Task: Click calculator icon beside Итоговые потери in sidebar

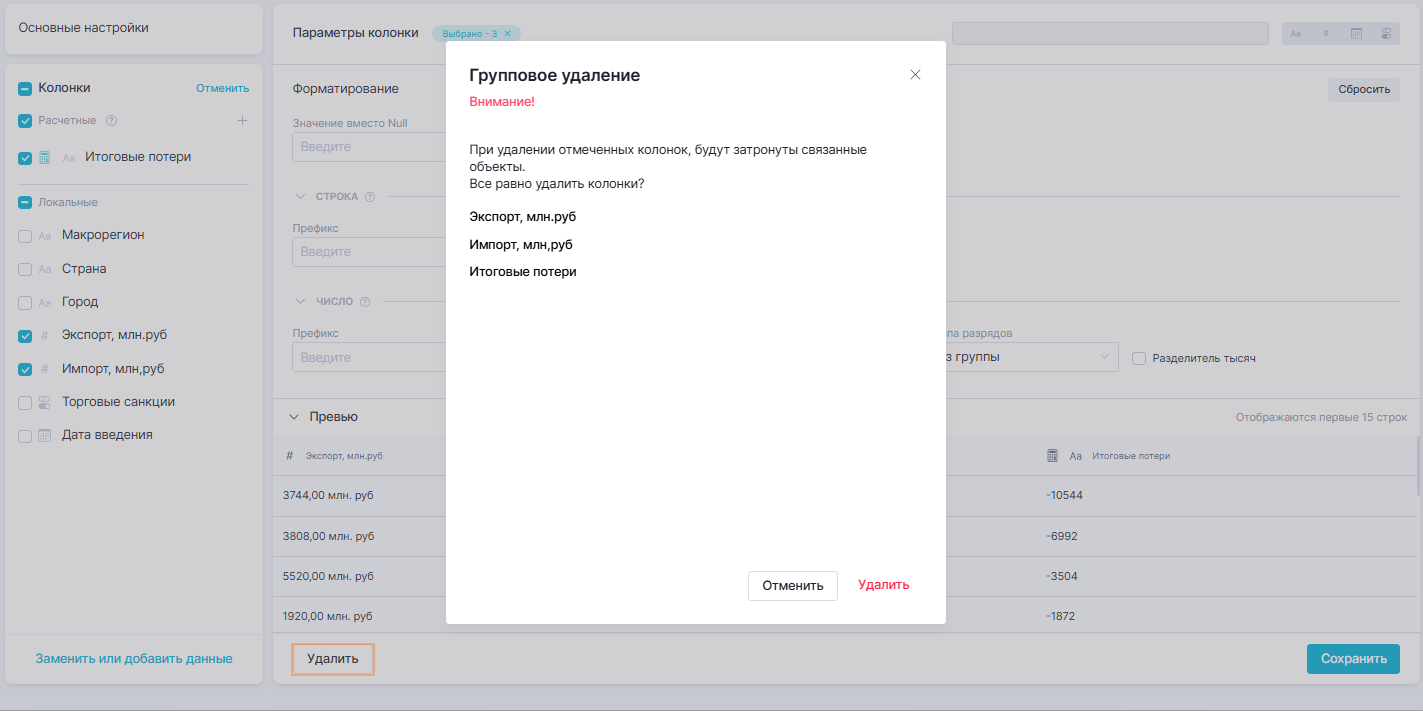Action: 44,158
